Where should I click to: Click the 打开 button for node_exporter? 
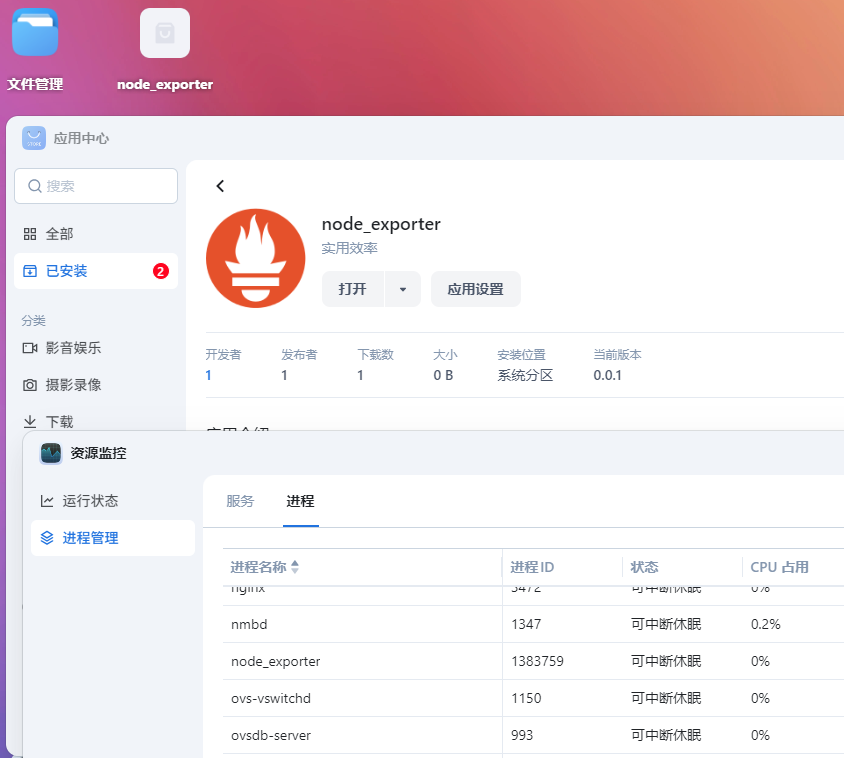(x=353, y=289)
